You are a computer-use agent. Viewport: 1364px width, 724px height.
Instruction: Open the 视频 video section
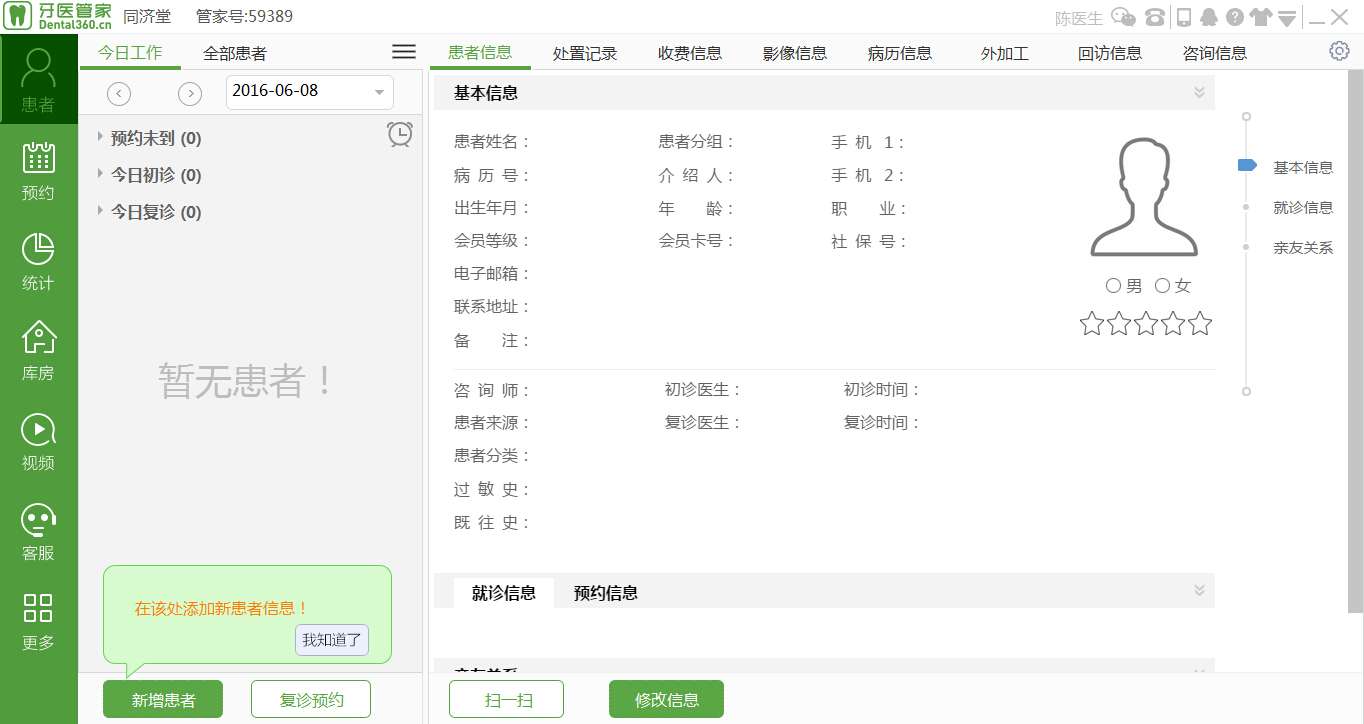coord(38,442)
